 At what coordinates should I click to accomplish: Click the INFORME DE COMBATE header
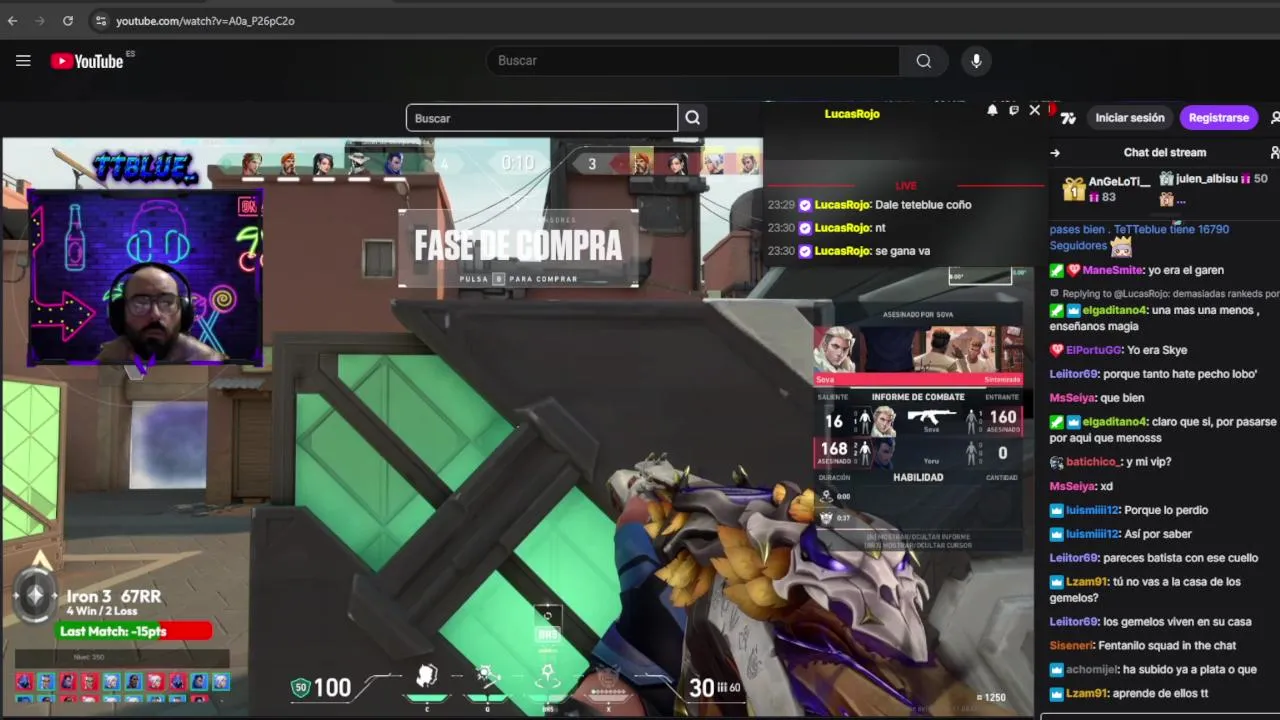coord(918,397)
